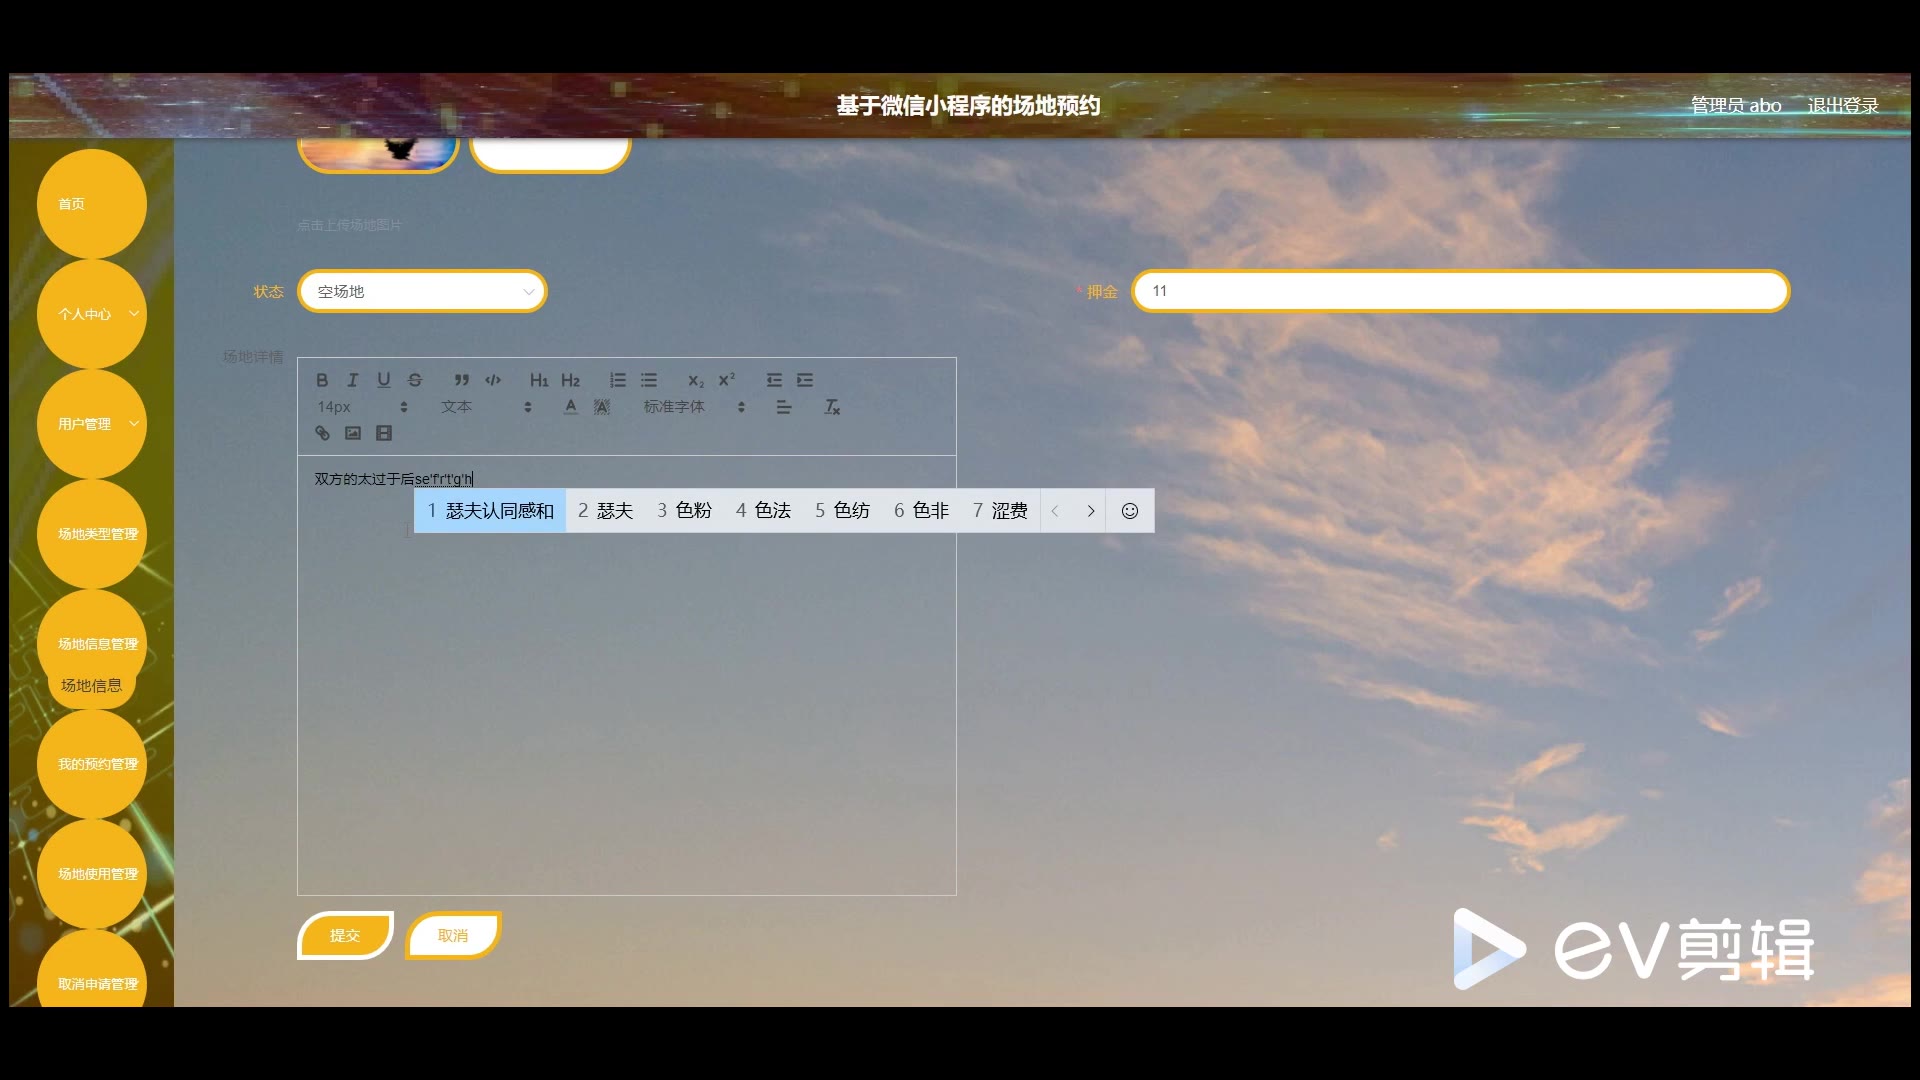
Task: Select the 场地信息 submenu item
Action: tap(92, 686)
